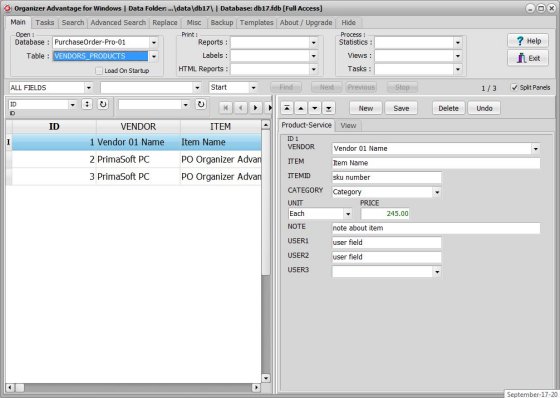
Task: Go to first record in grid navigator
Action: coord(226,108)
